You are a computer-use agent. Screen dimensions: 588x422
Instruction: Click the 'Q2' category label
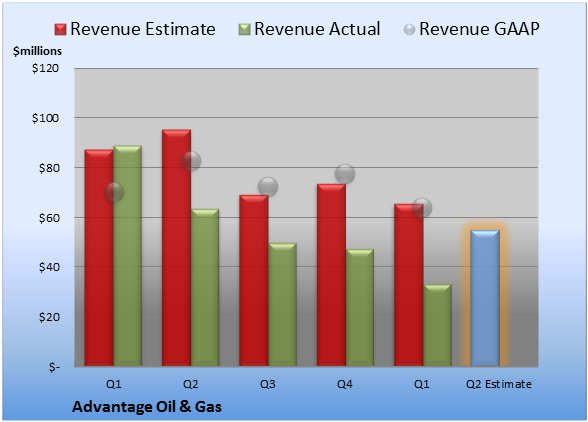[190, 384]
